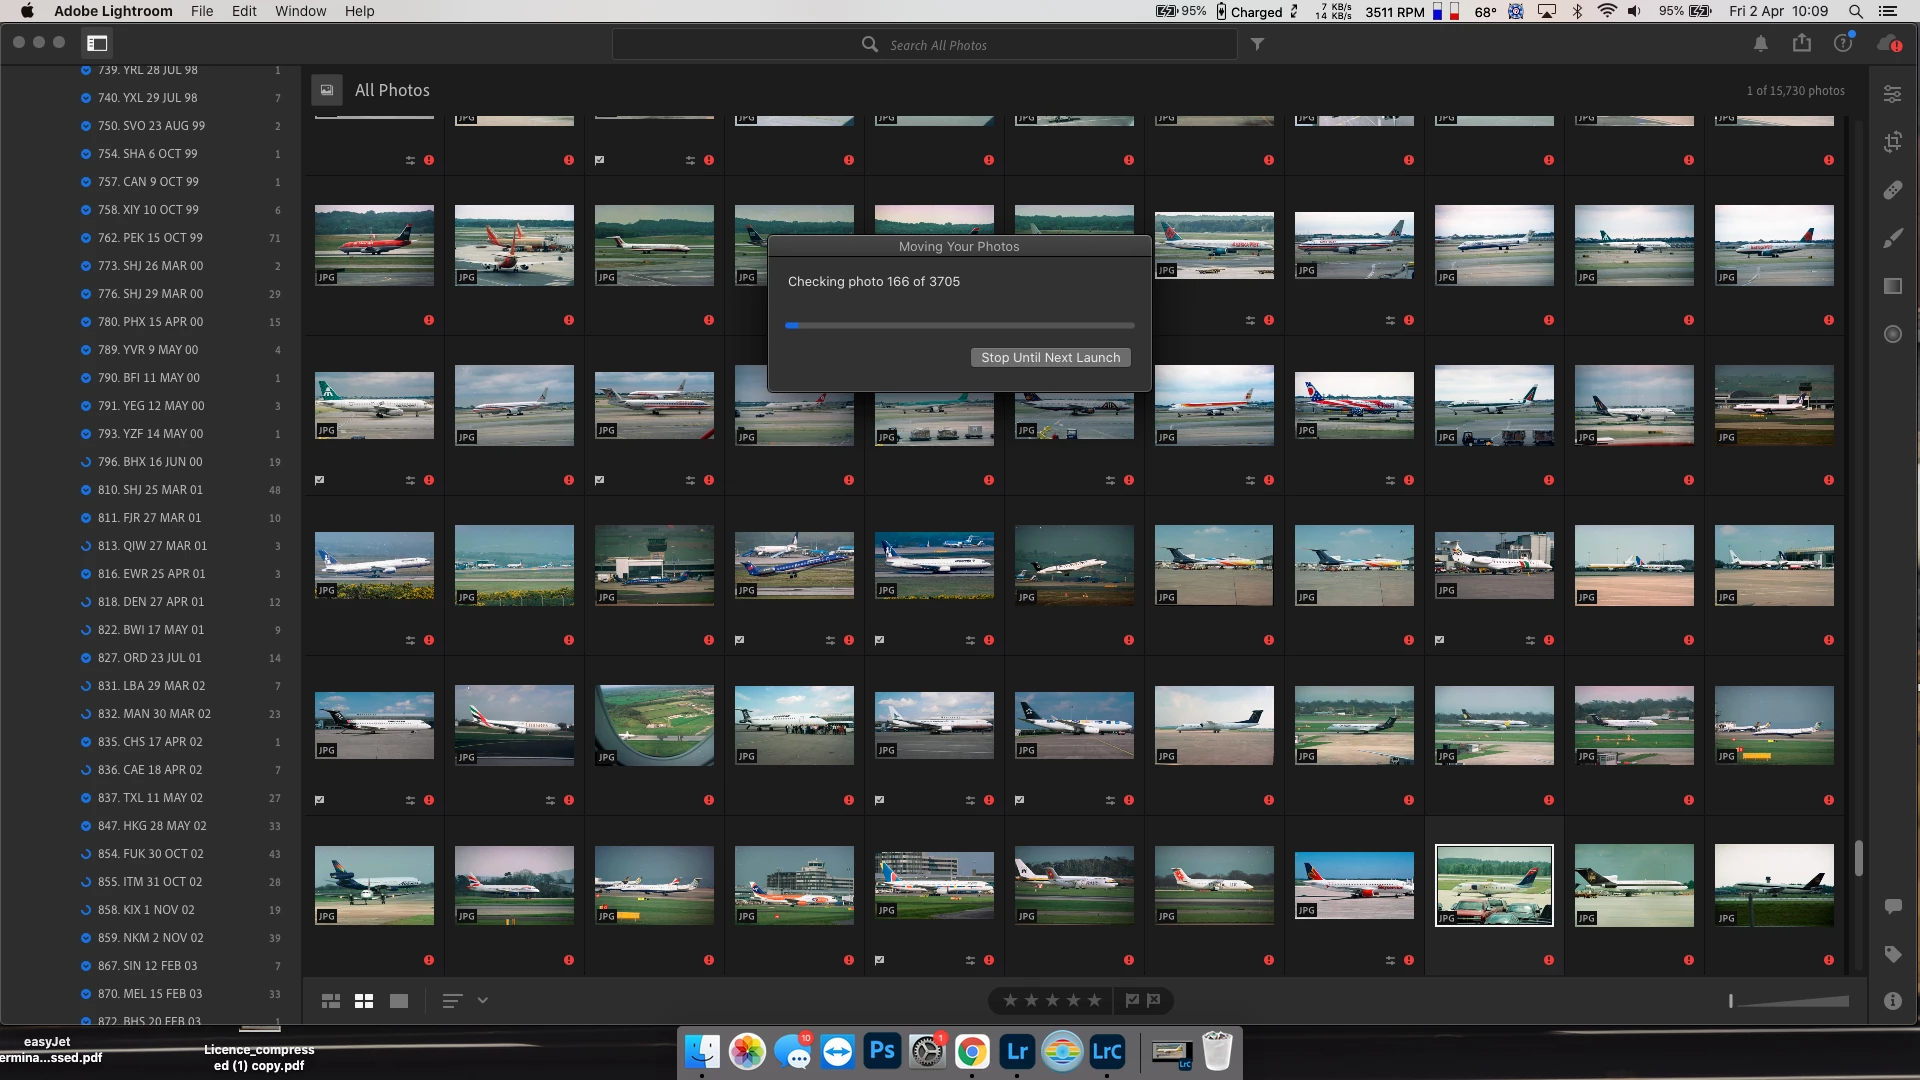Open the Share export icon
Image resolution: width=1920 pixels, height=1080 pixels.
(1801, 43)
